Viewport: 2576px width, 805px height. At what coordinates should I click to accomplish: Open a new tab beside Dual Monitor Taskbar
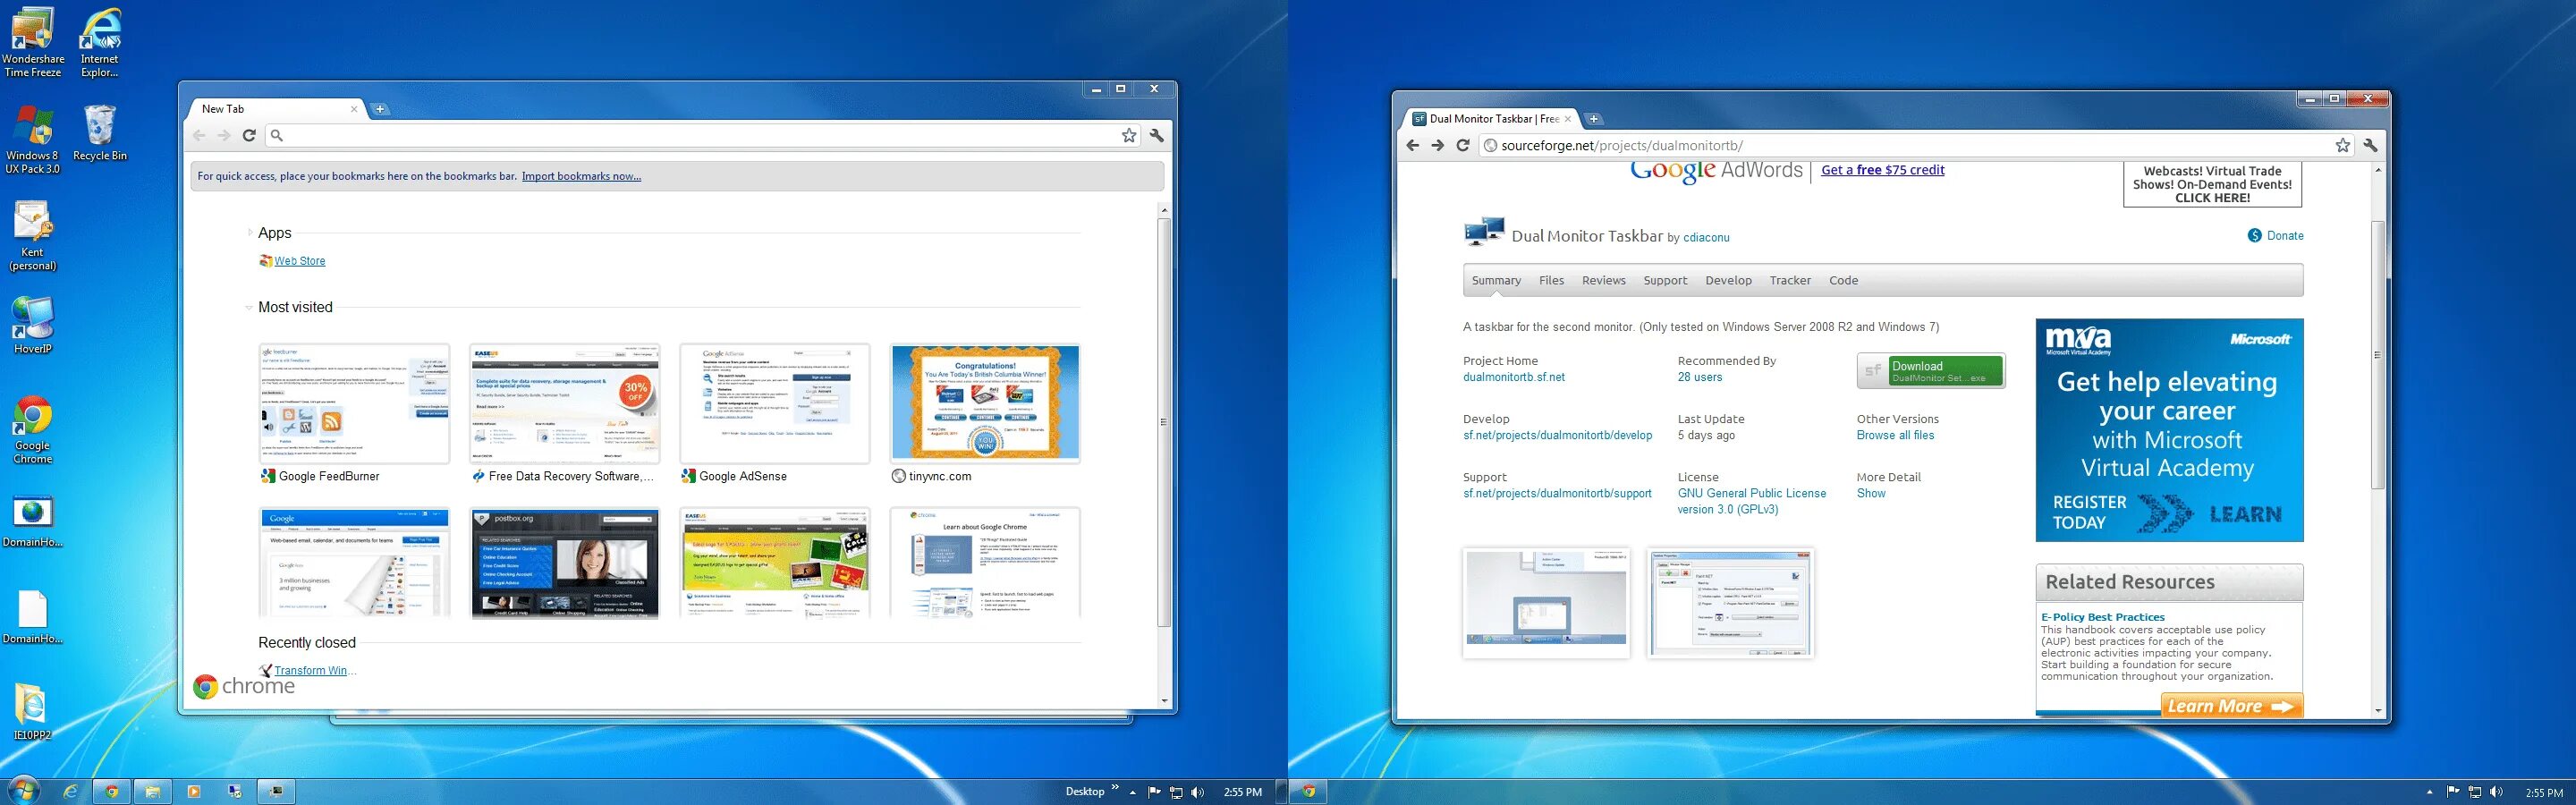[1594, 119]
